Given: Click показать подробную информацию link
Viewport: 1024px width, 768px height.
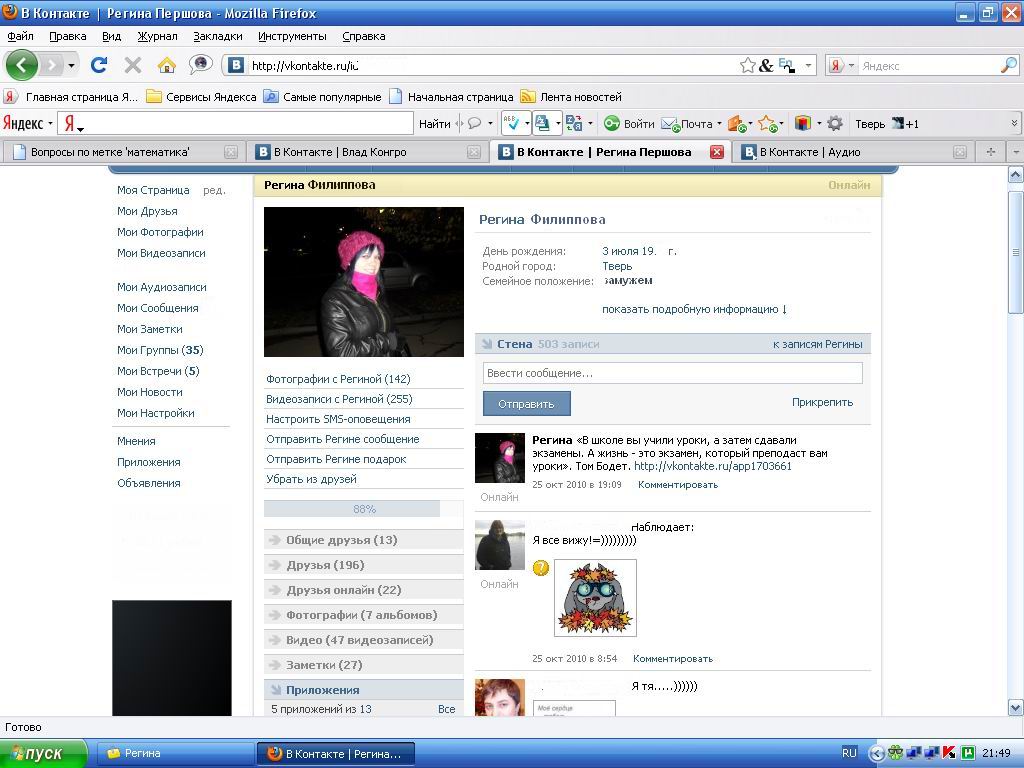Looking at the screenshot, I should point(694,309).
